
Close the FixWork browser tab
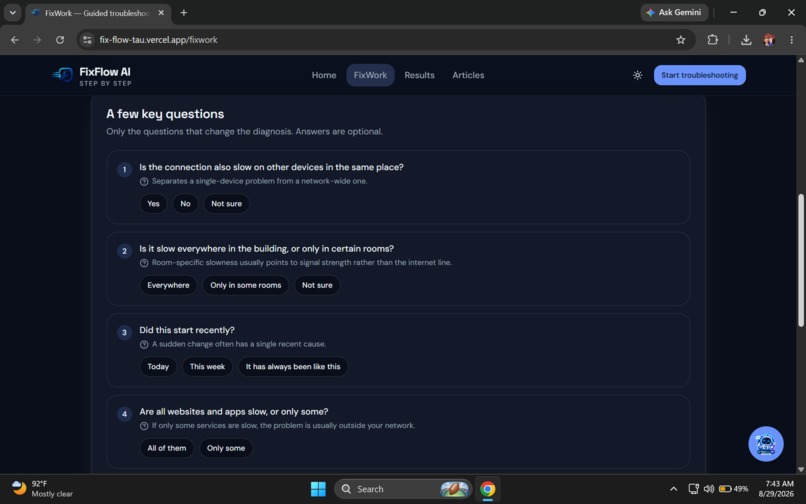click(x=161, y=13)
